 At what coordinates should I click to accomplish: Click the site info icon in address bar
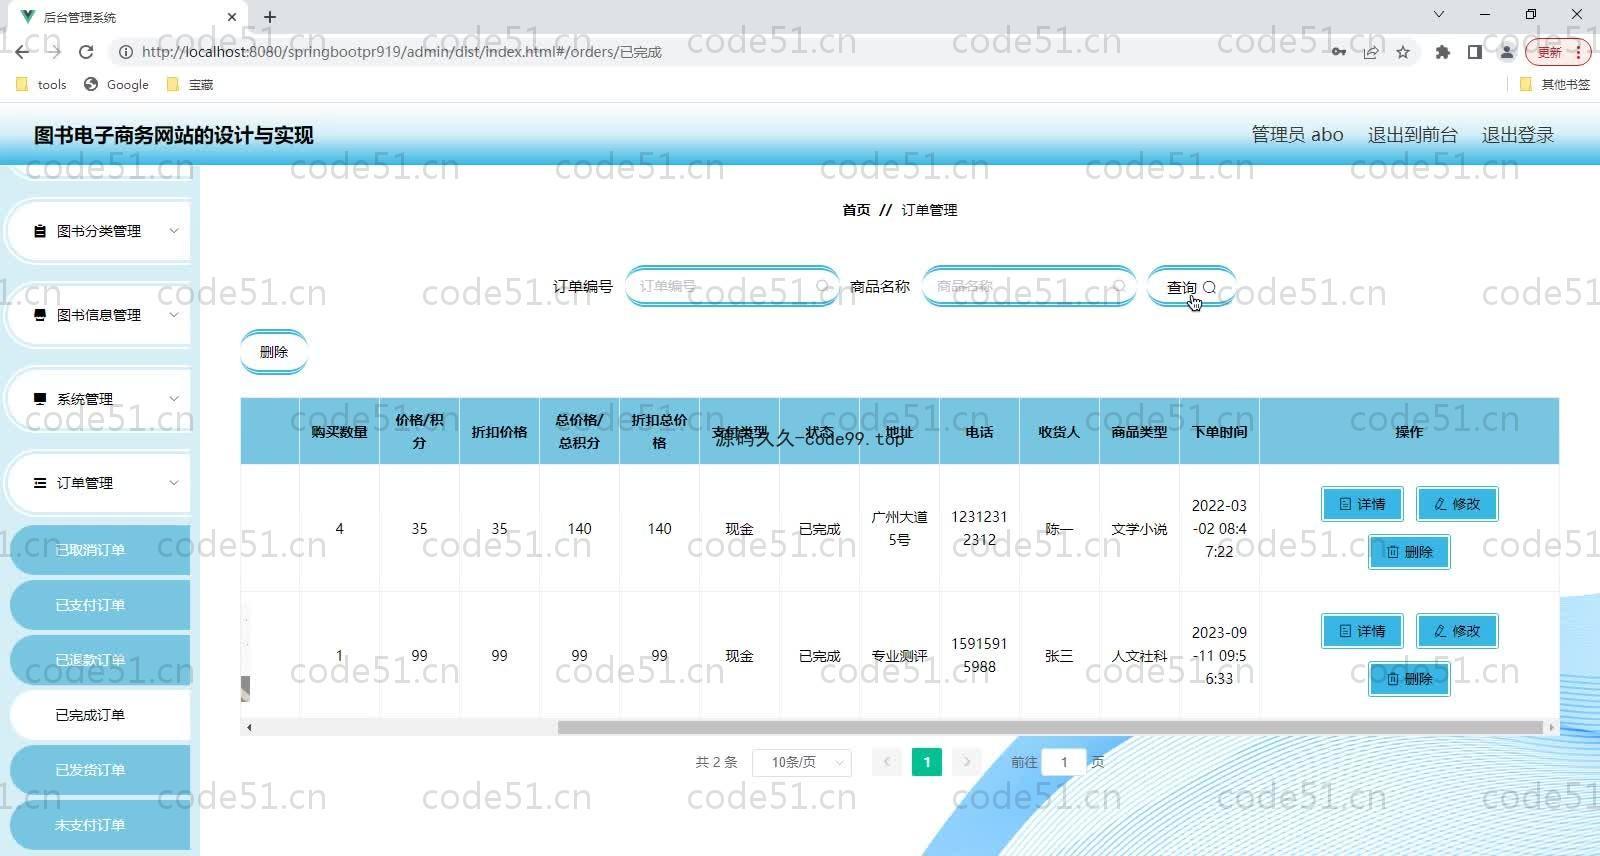click(125, 52)
